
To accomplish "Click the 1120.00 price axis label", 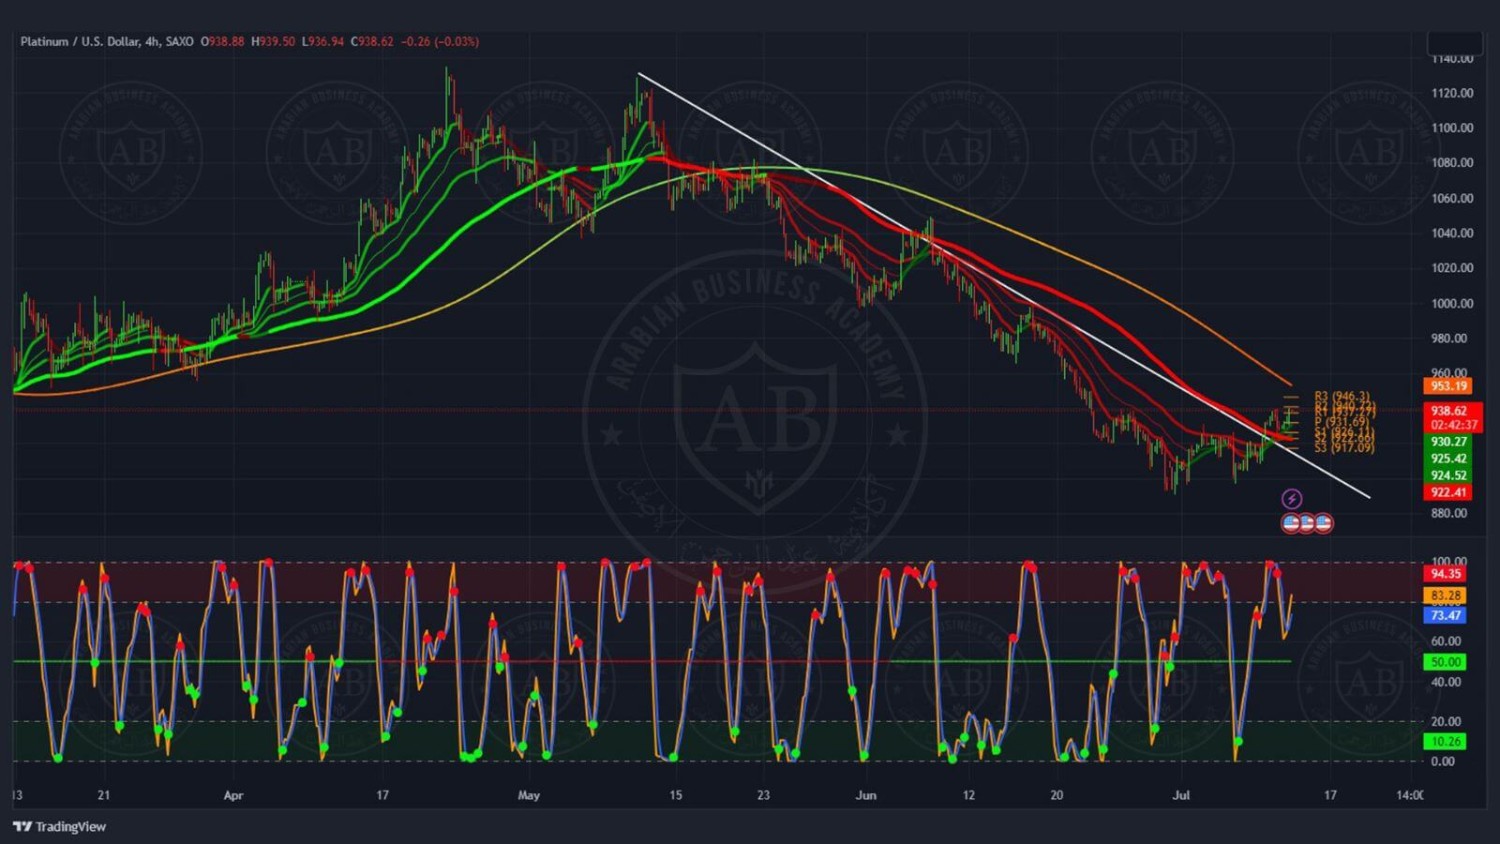I will click(x=1452, y=93).
